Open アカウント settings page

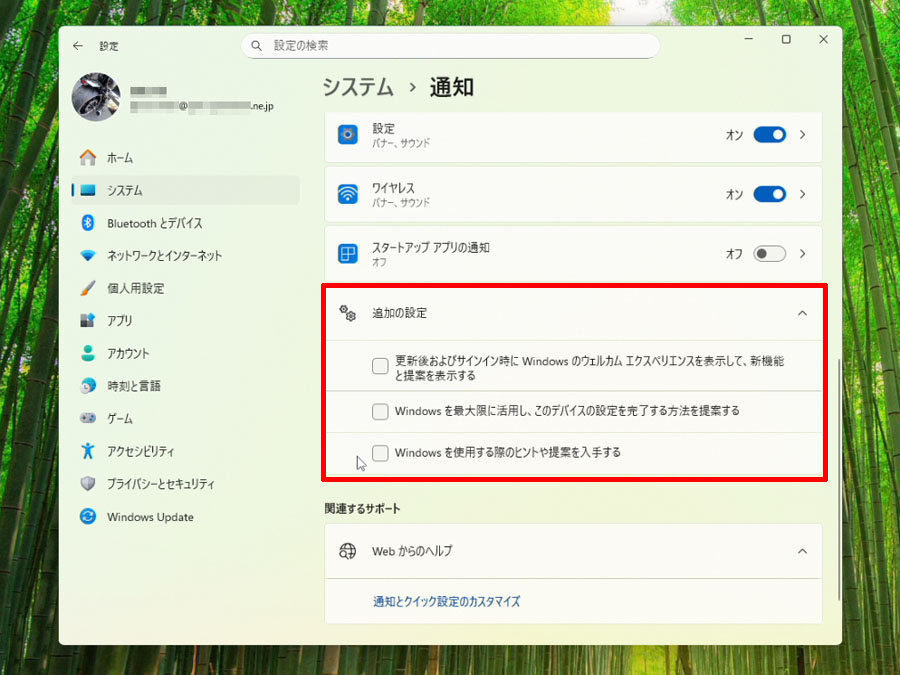pyautogui.click(x=185, y=353)
